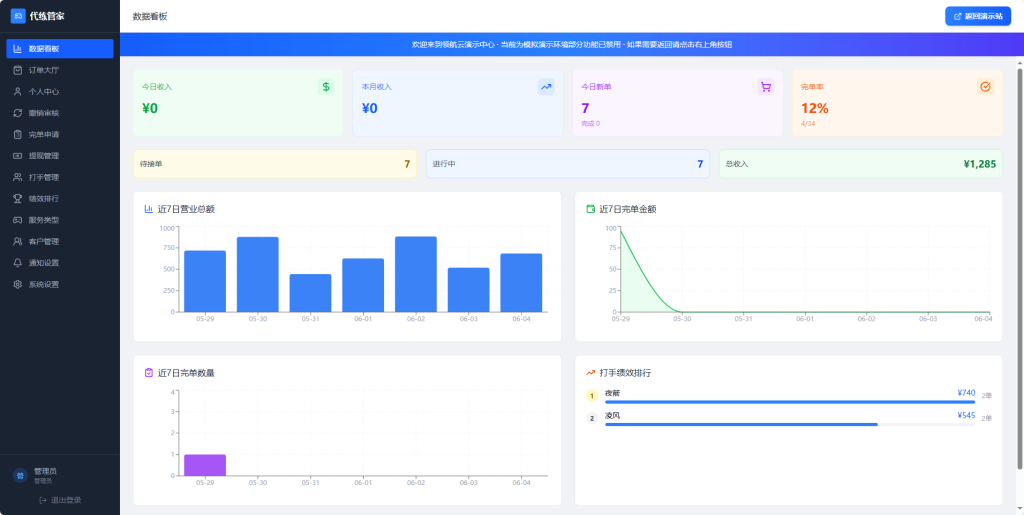The height and width of the screenshot is (515, 1024).
Task: Click the 完单率 checkmark circle icon
Action: point(985,86)
